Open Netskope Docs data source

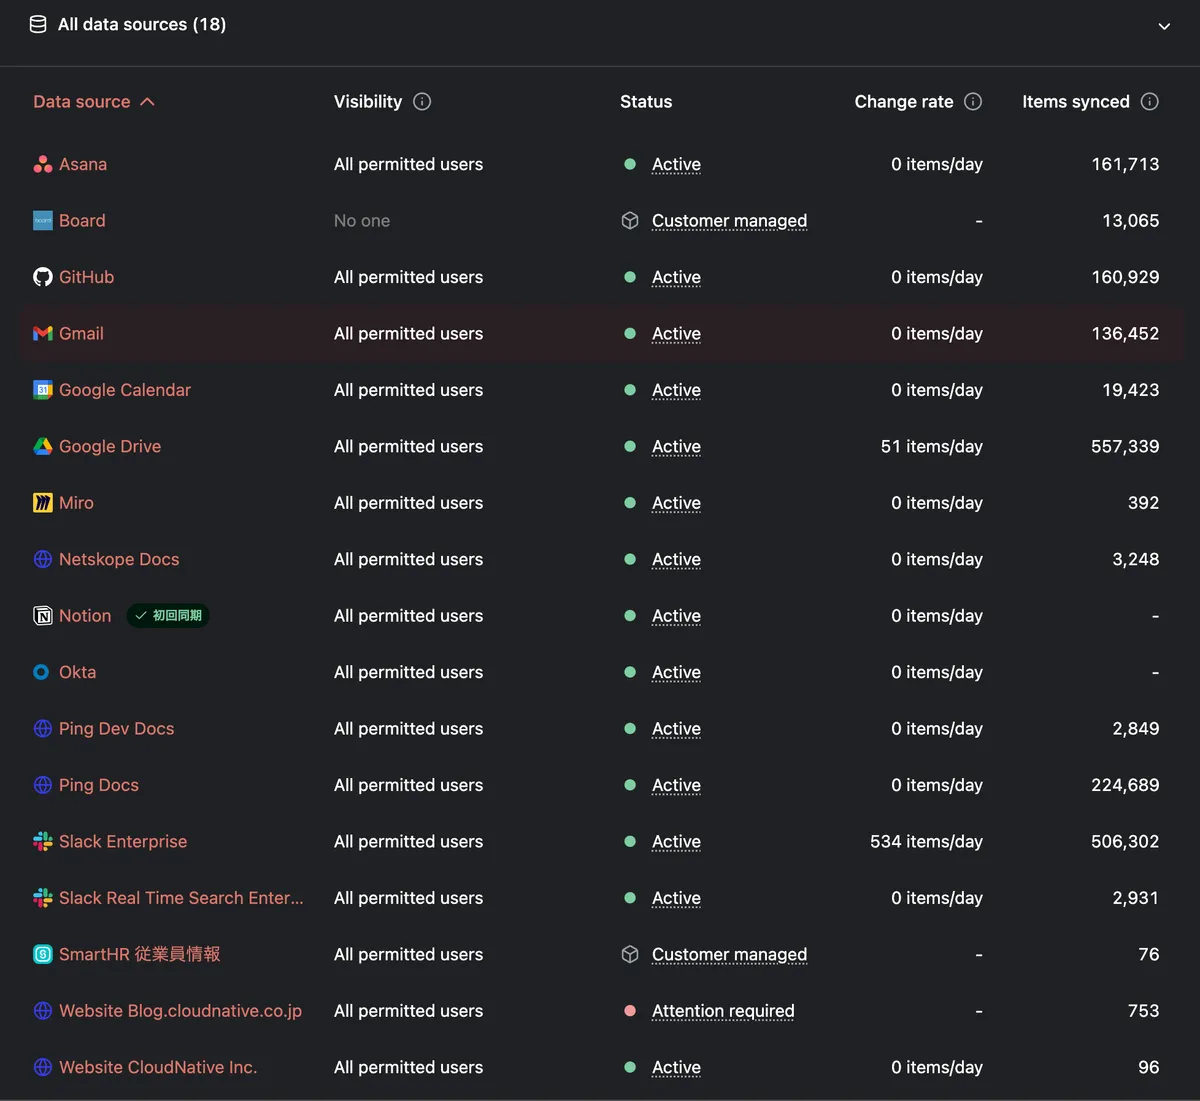click(x=119, y=560)
